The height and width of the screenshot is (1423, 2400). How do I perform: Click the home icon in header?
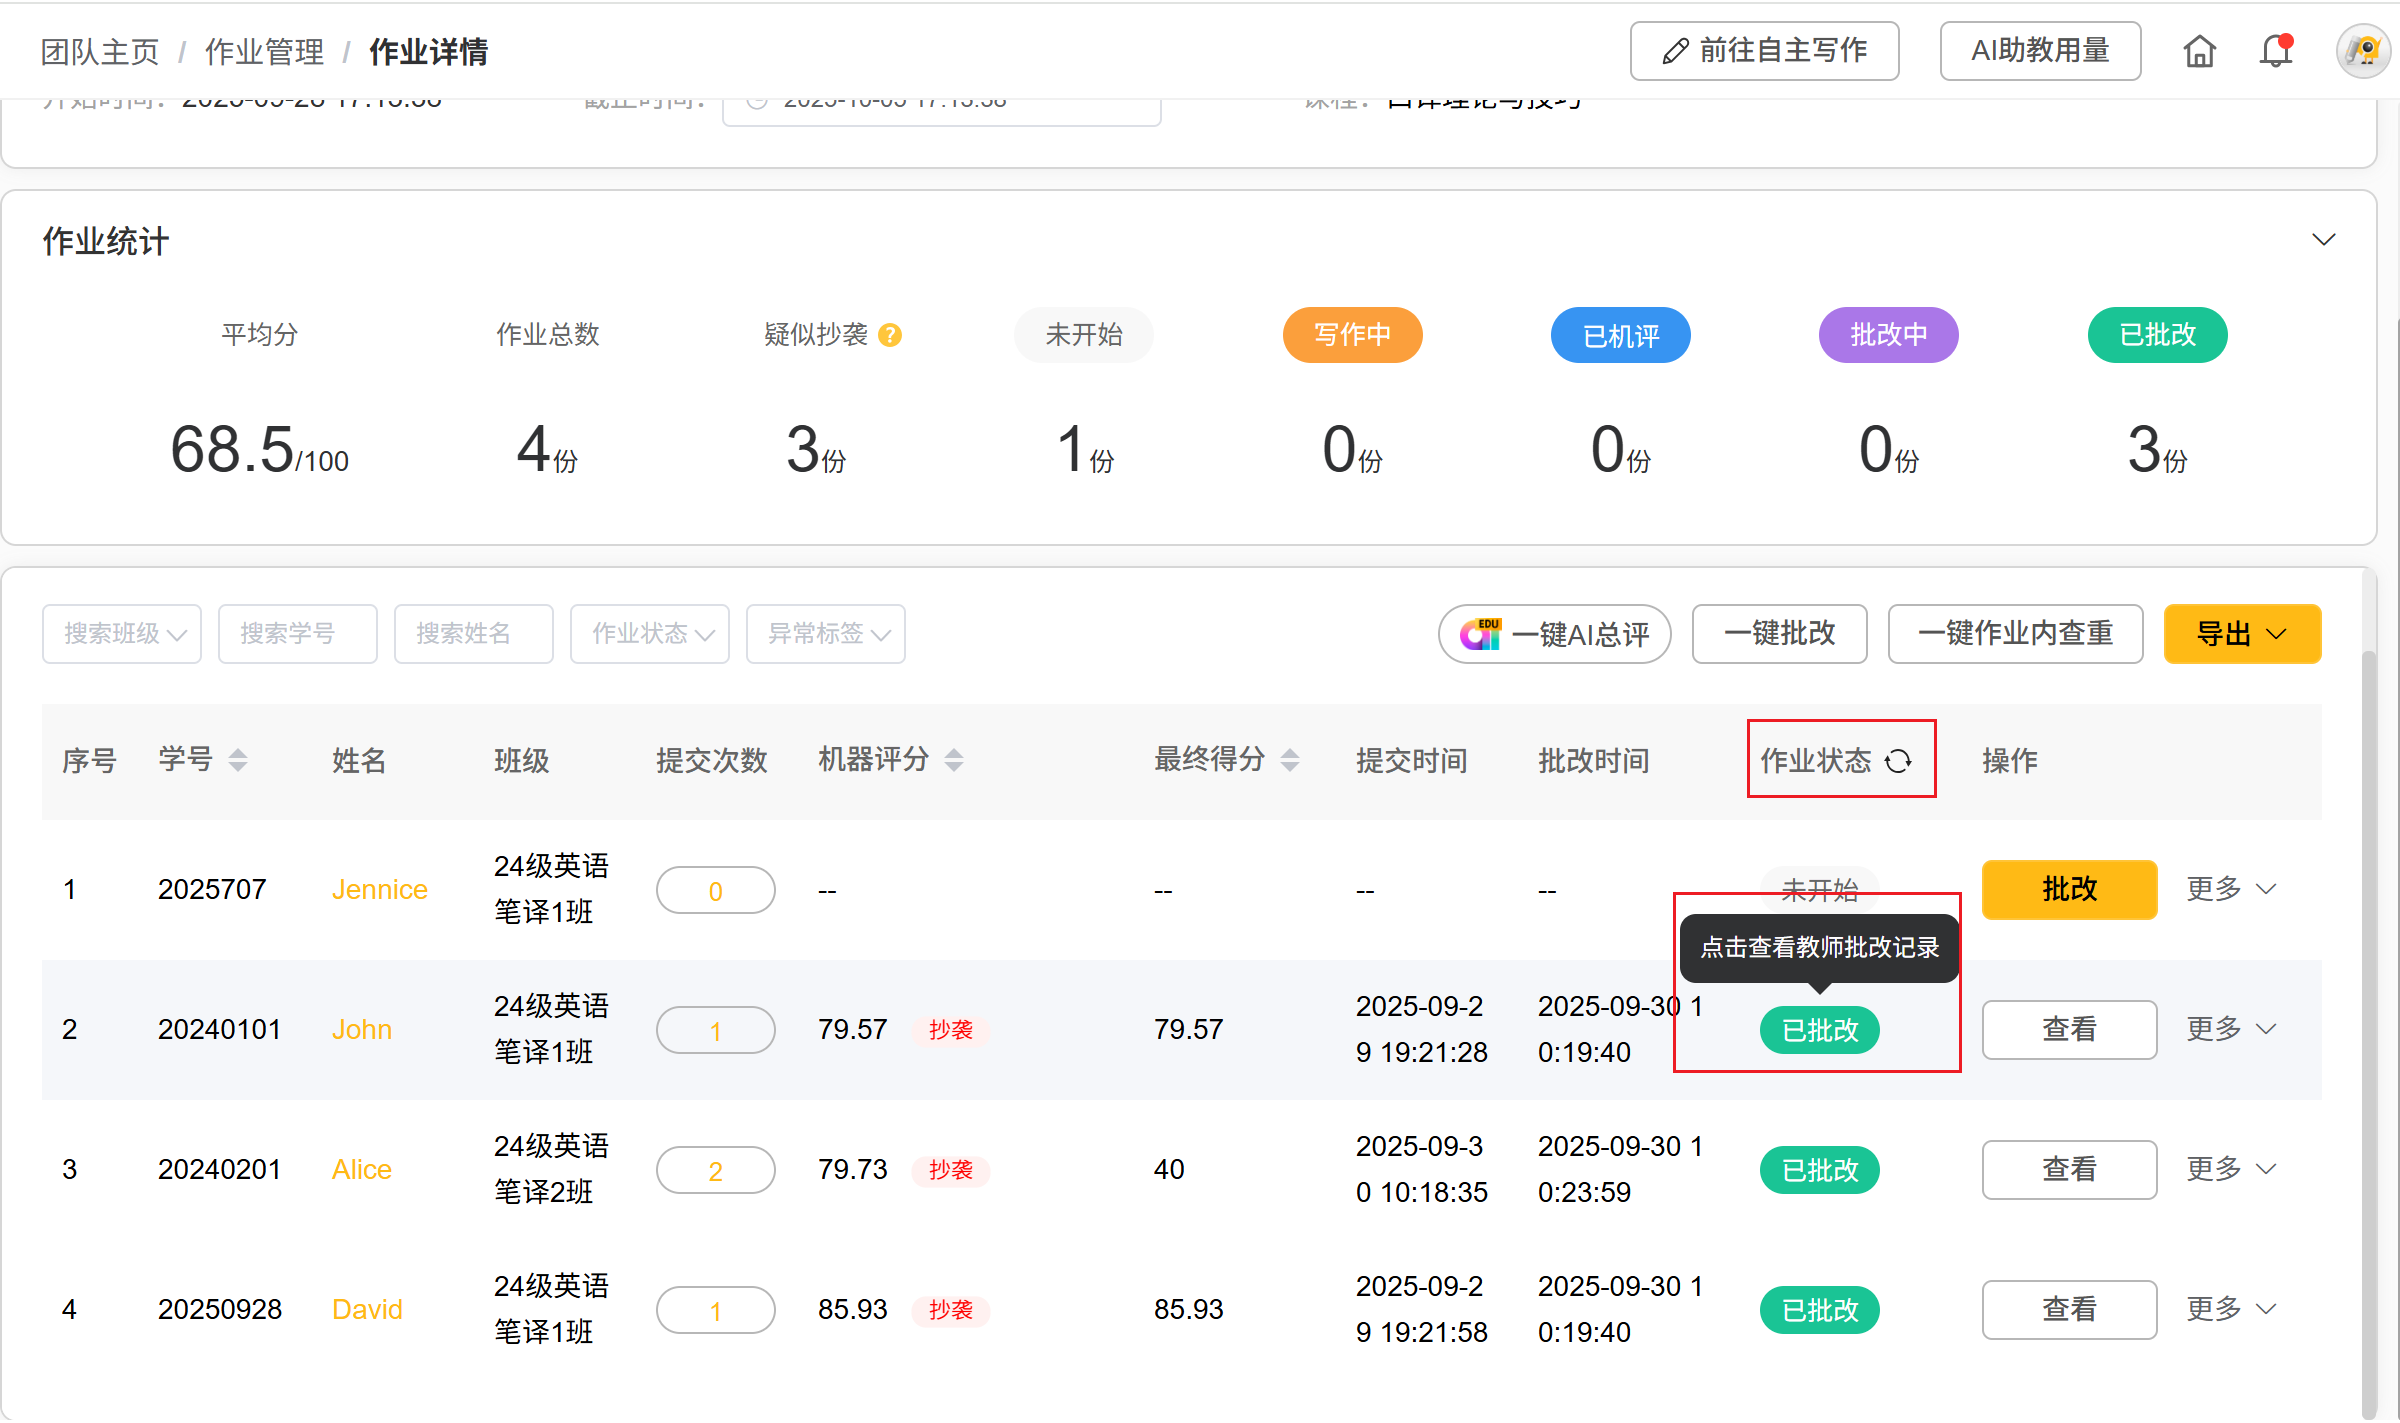tap(2199, 51)
